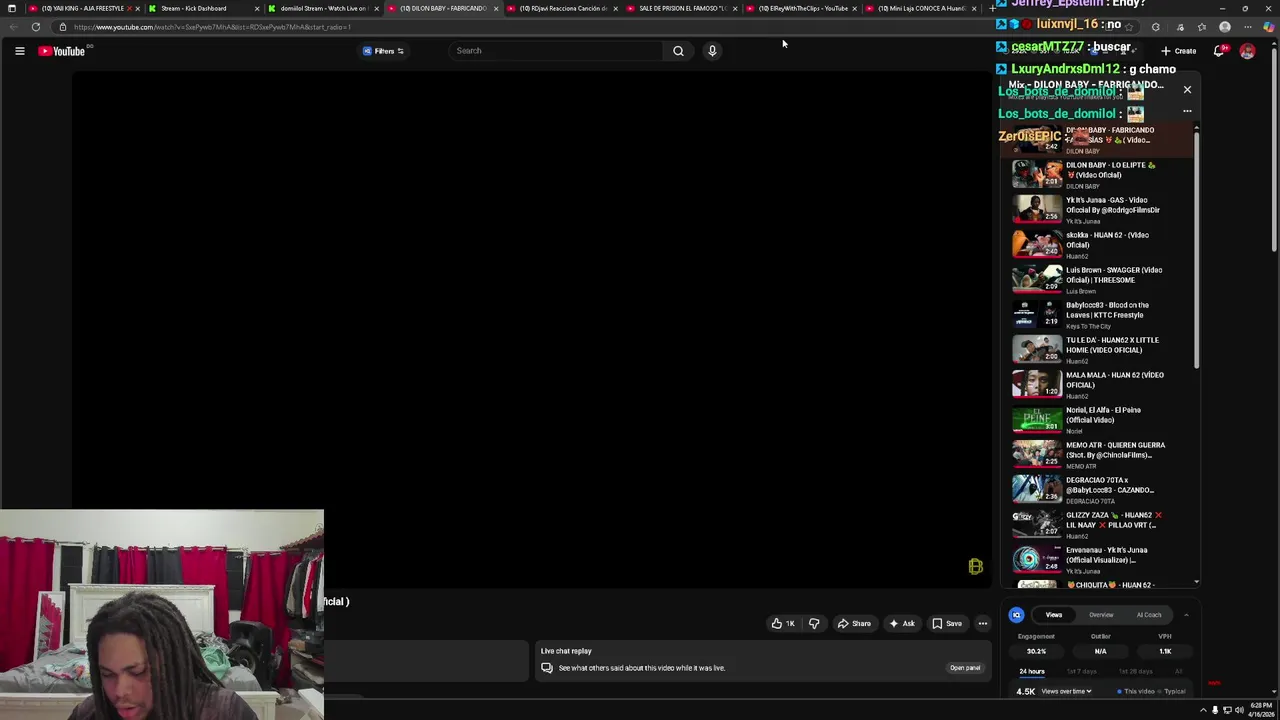Like the video with thumbs-up
This screenshot has width=1280, height=720.
tap(783, 624)
